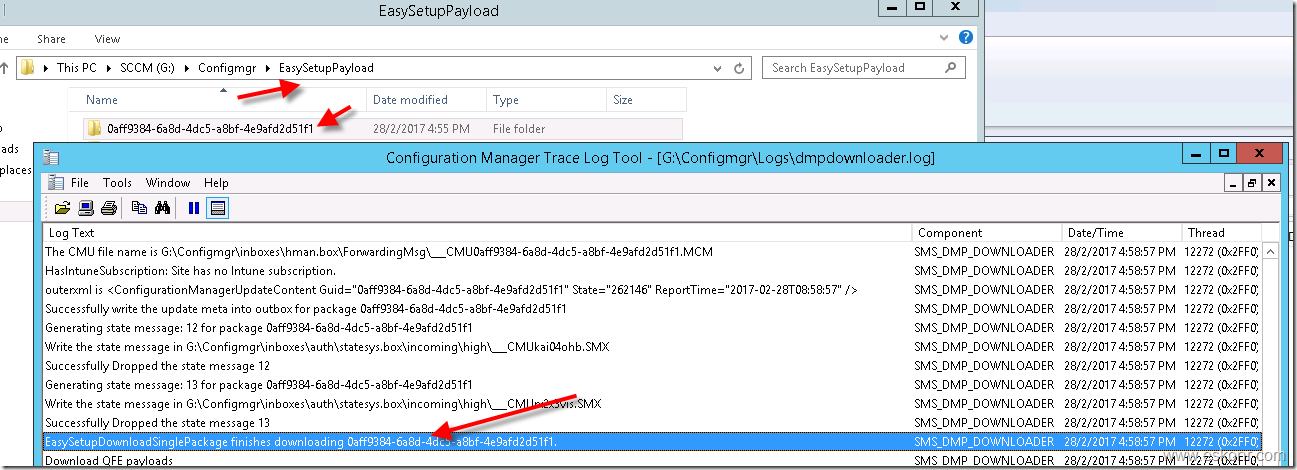Click the log scrollbar up arrow
This screenshot has width=1297, height=470.
pyautogui.click(x=1270, y=251)
